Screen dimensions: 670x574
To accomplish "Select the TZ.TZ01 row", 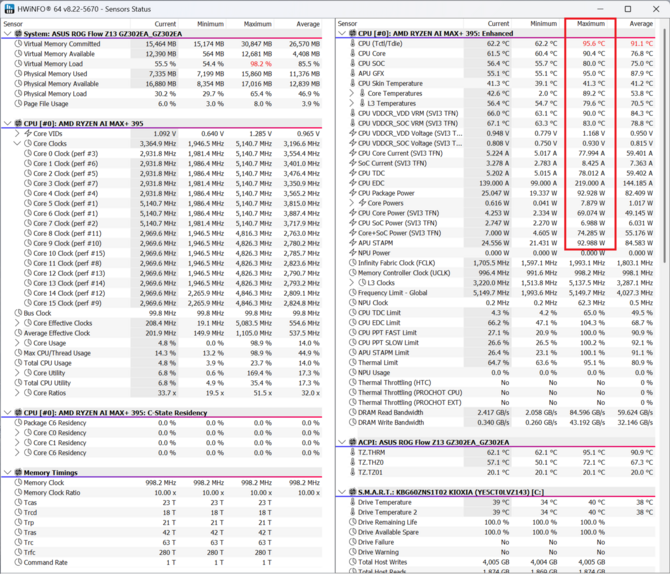I will [496, 472].
